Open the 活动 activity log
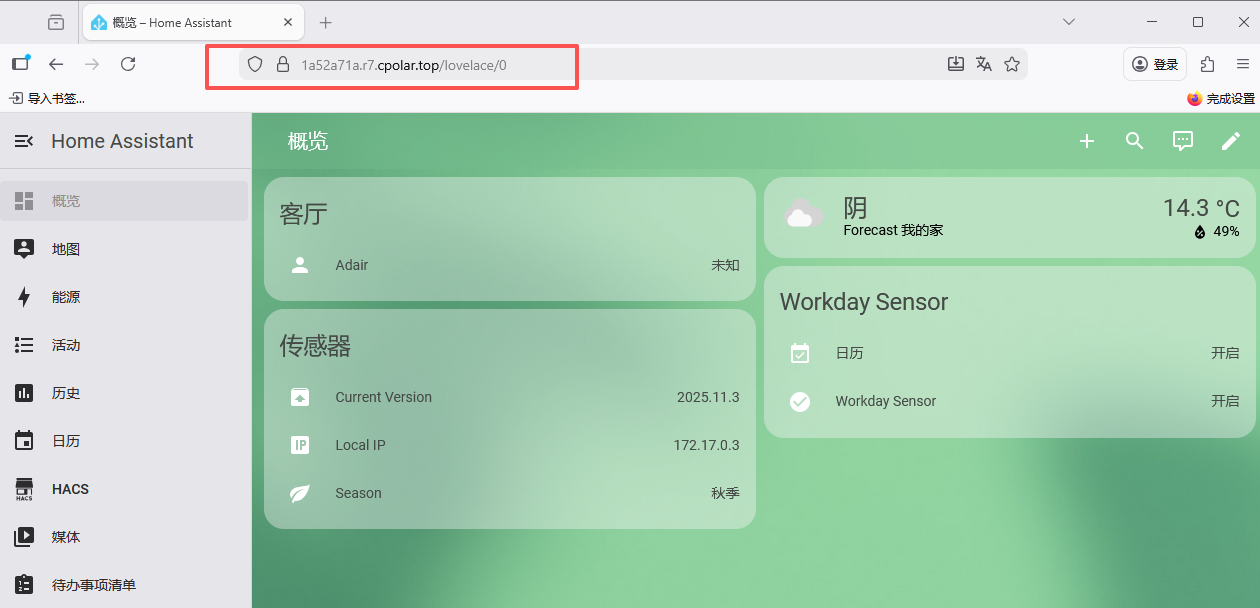This screenshot has width=1260, height=608. [x=125, y=345]
